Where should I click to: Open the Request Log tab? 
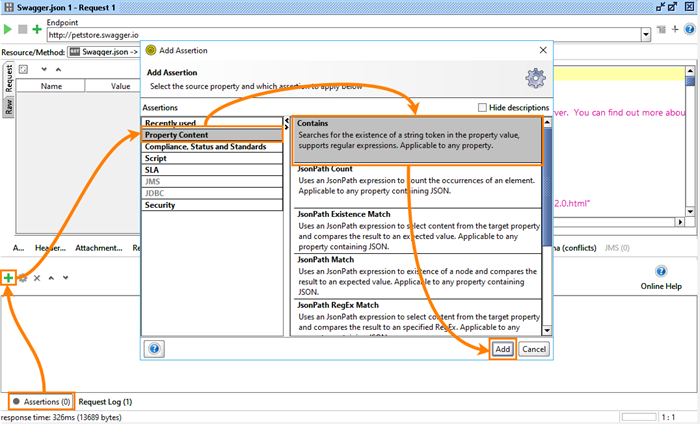click(106, 401)
